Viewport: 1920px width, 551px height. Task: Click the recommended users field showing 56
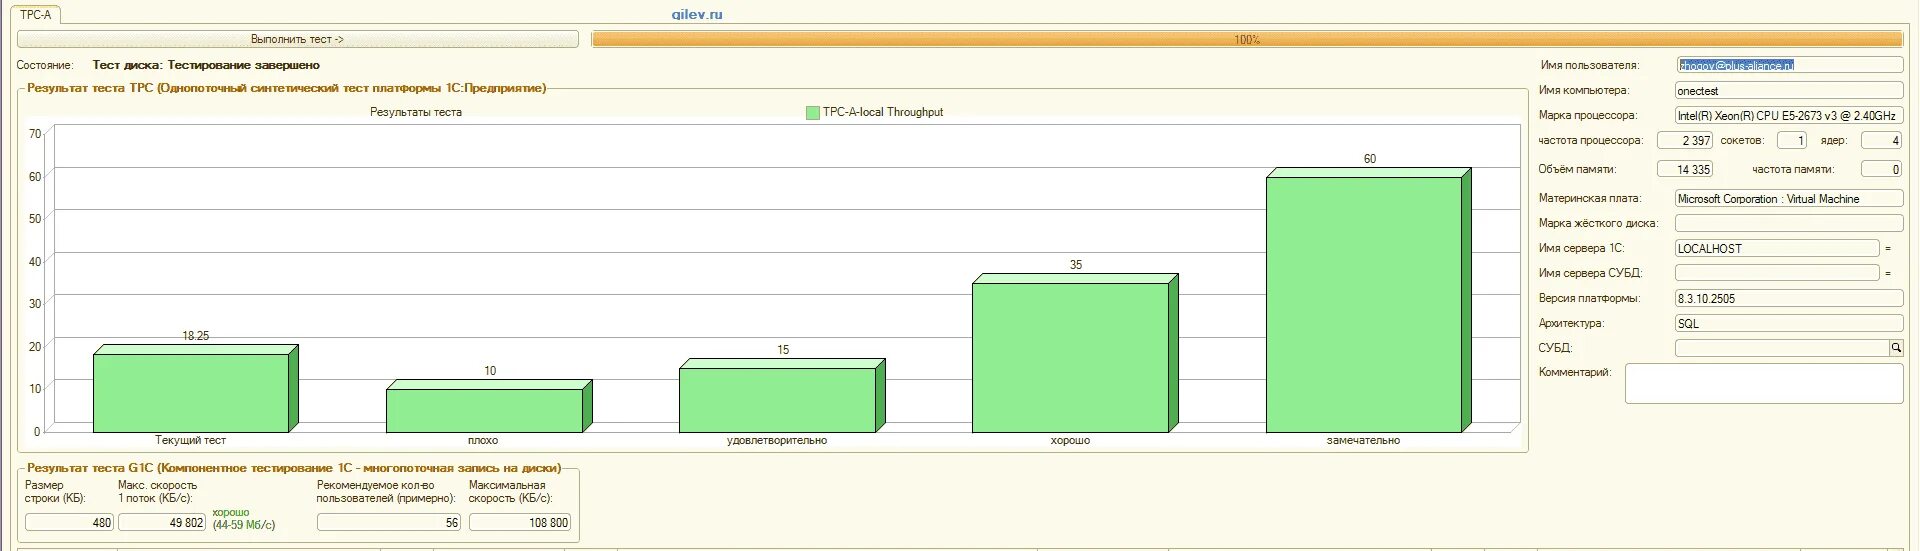[x=389, y=522]
